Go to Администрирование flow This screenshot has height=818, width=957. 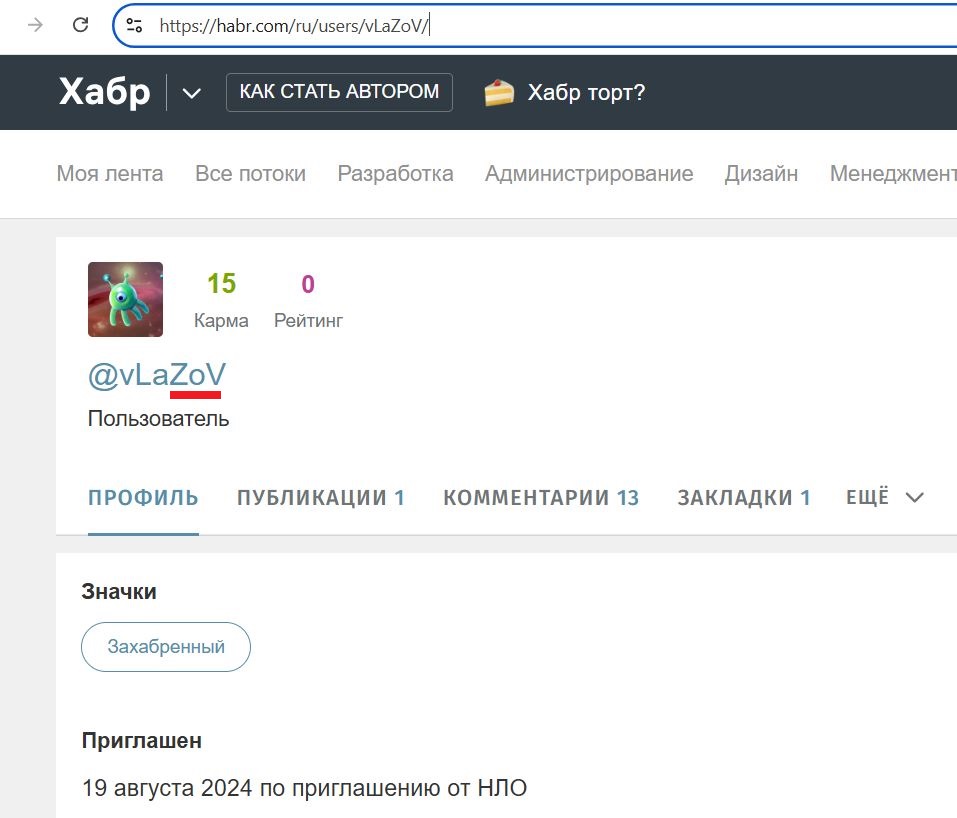point(589,174)
